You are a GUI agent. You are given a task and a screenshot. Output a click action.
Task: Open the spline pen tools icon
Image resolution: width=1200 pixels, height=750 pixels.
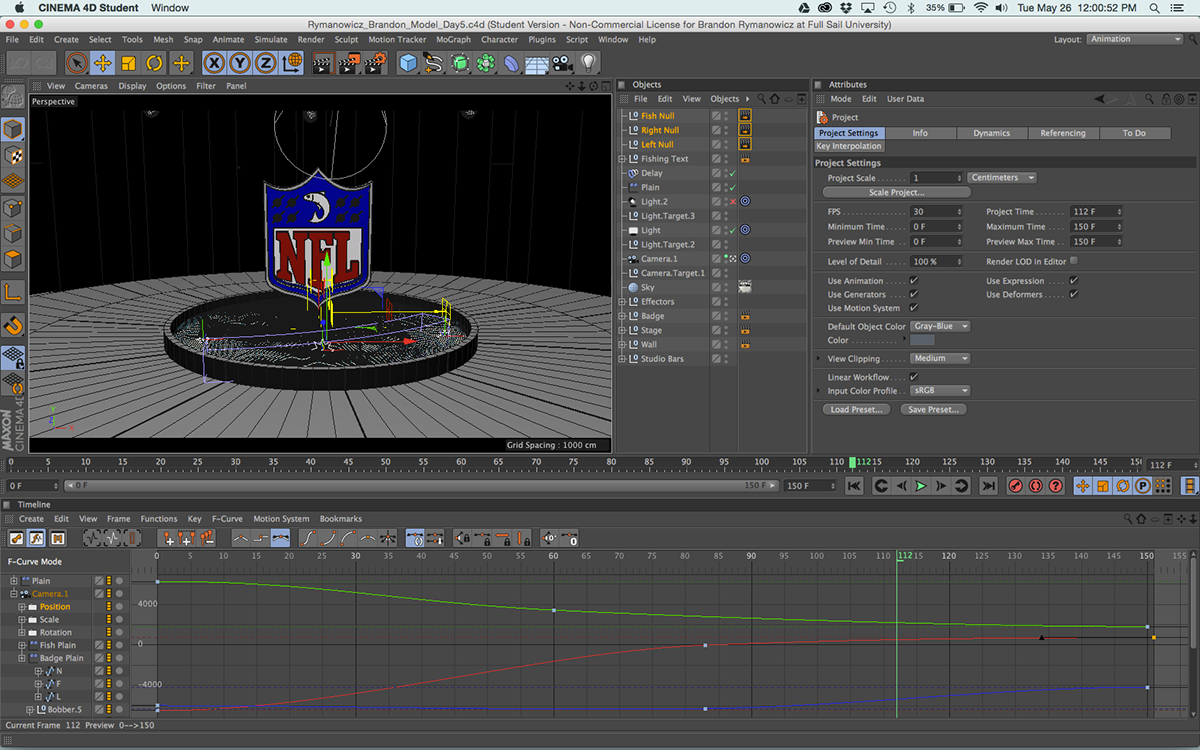click(x=434, y=63)
